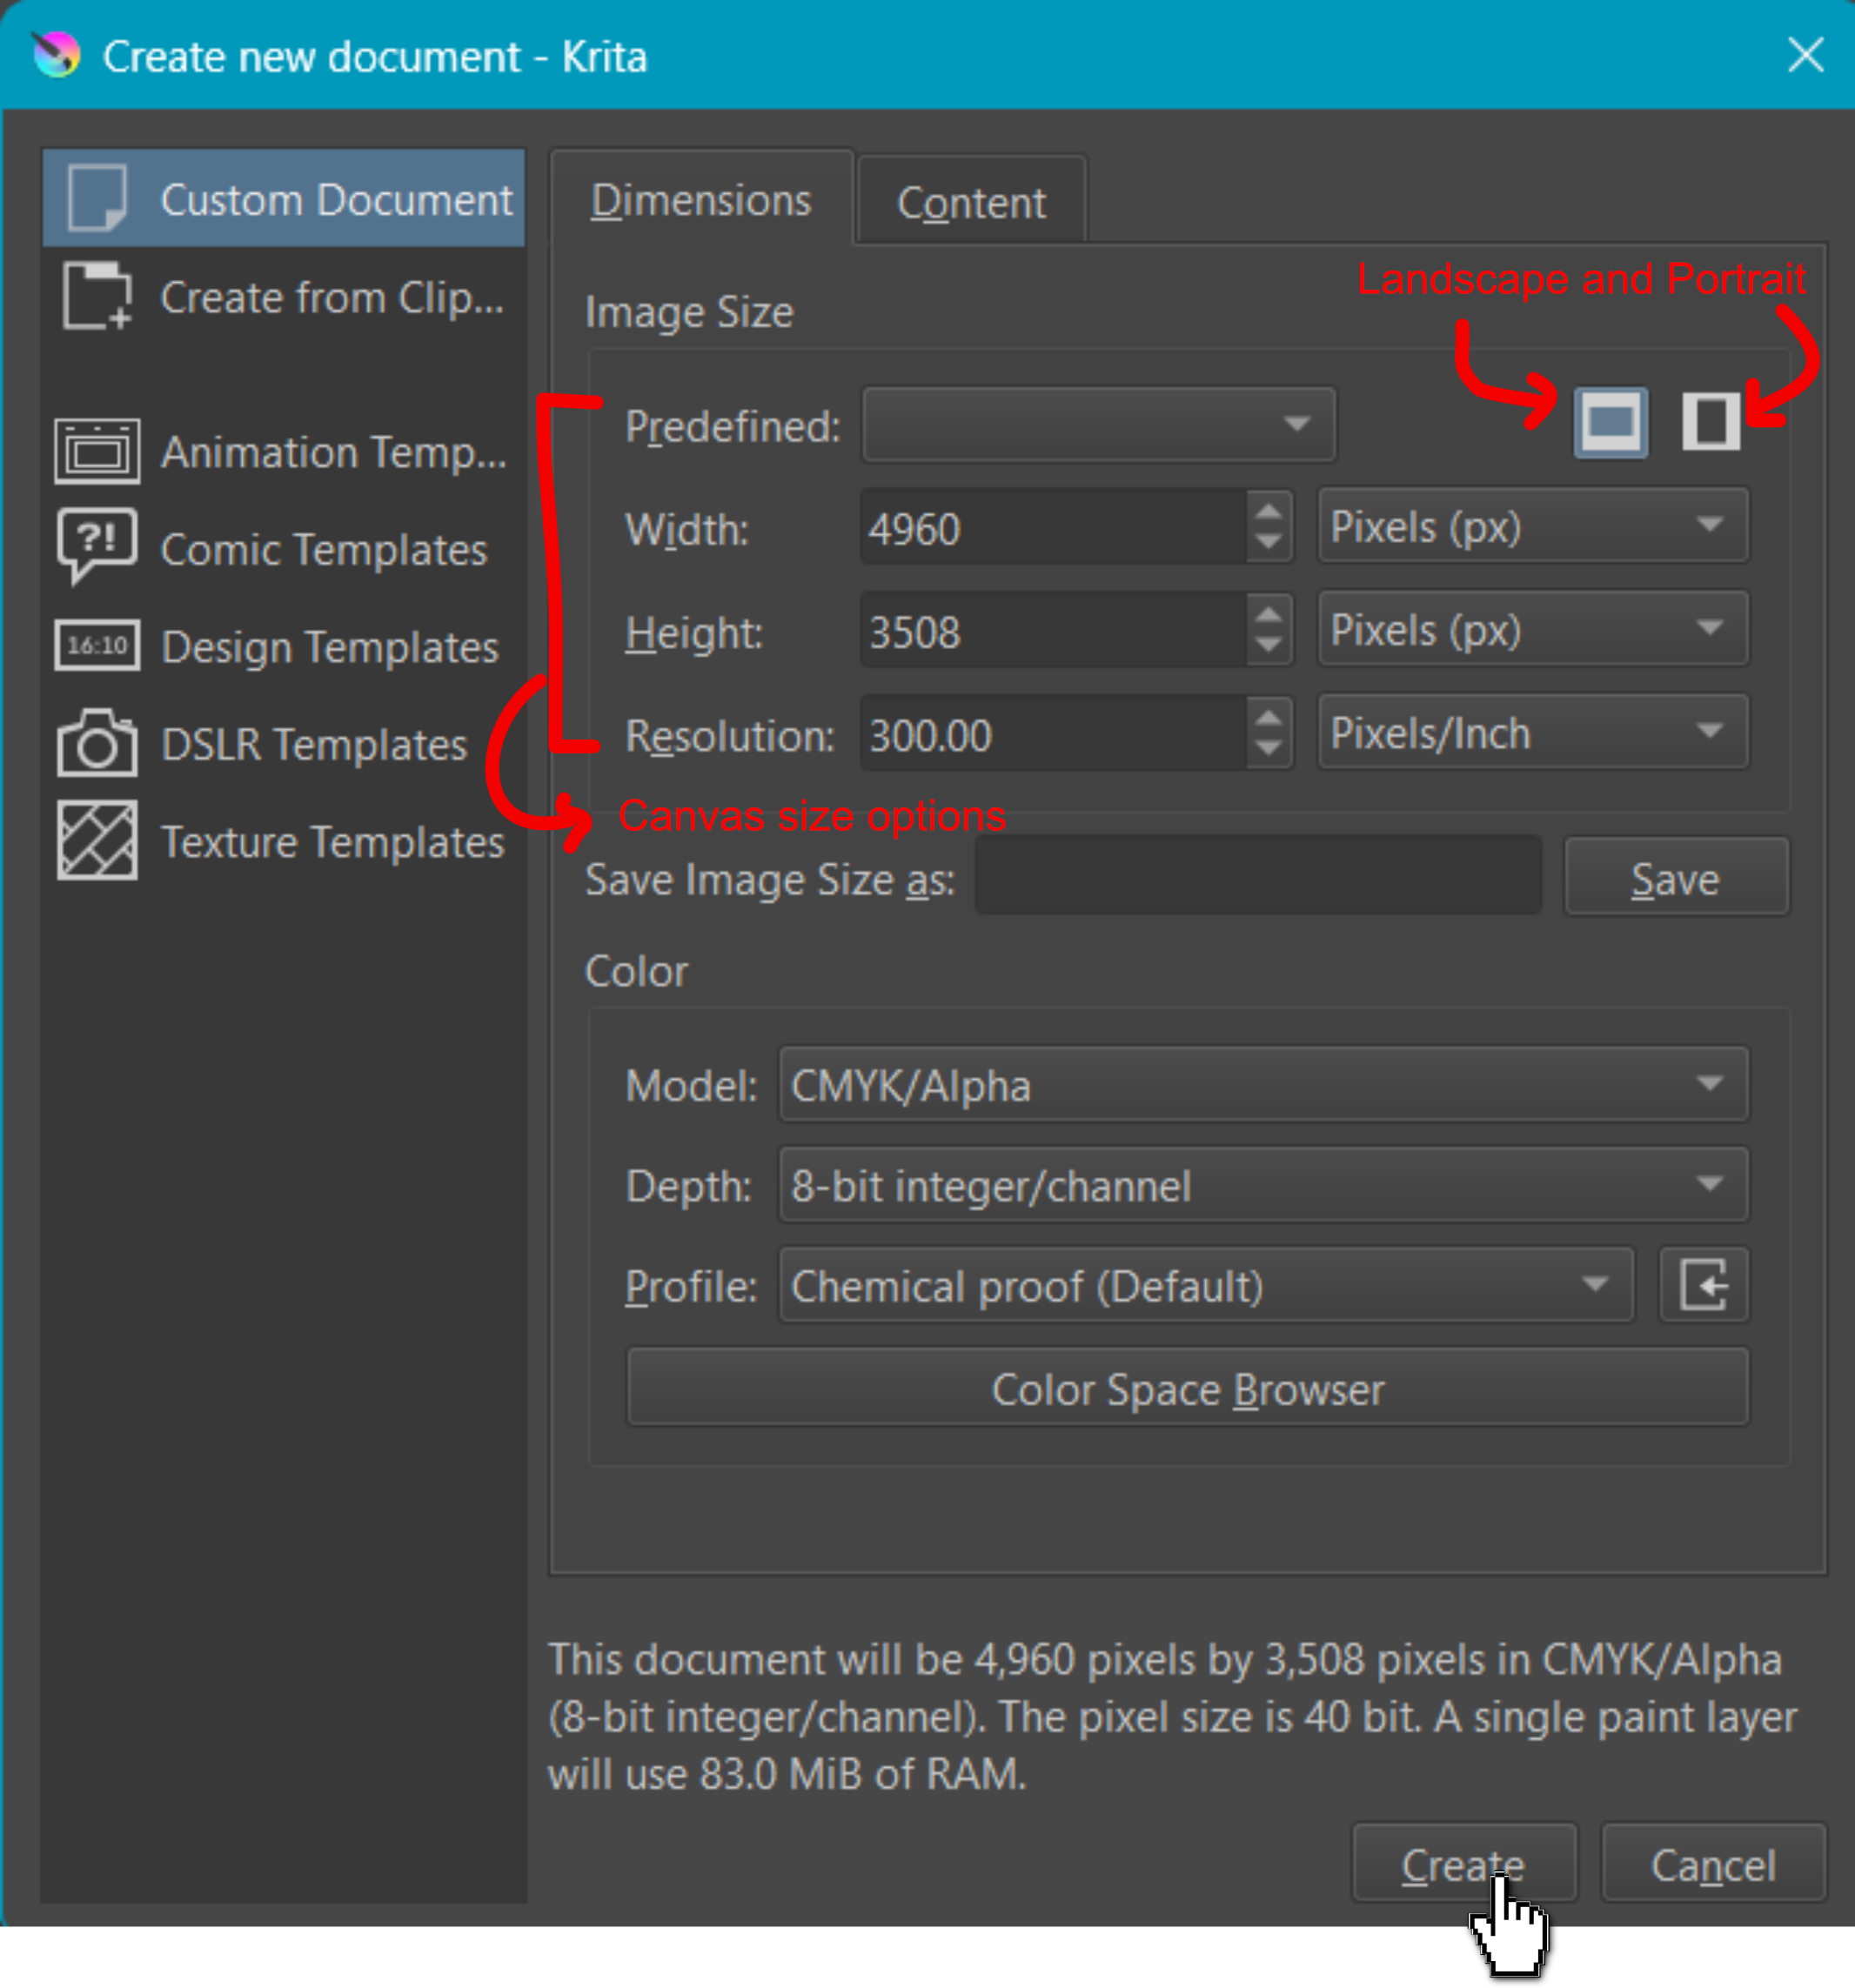The image size is (1855, 1988).
Task: Select Animation Temp... label in sidebar
Action: pyautogui.click(x=333, y=452)
